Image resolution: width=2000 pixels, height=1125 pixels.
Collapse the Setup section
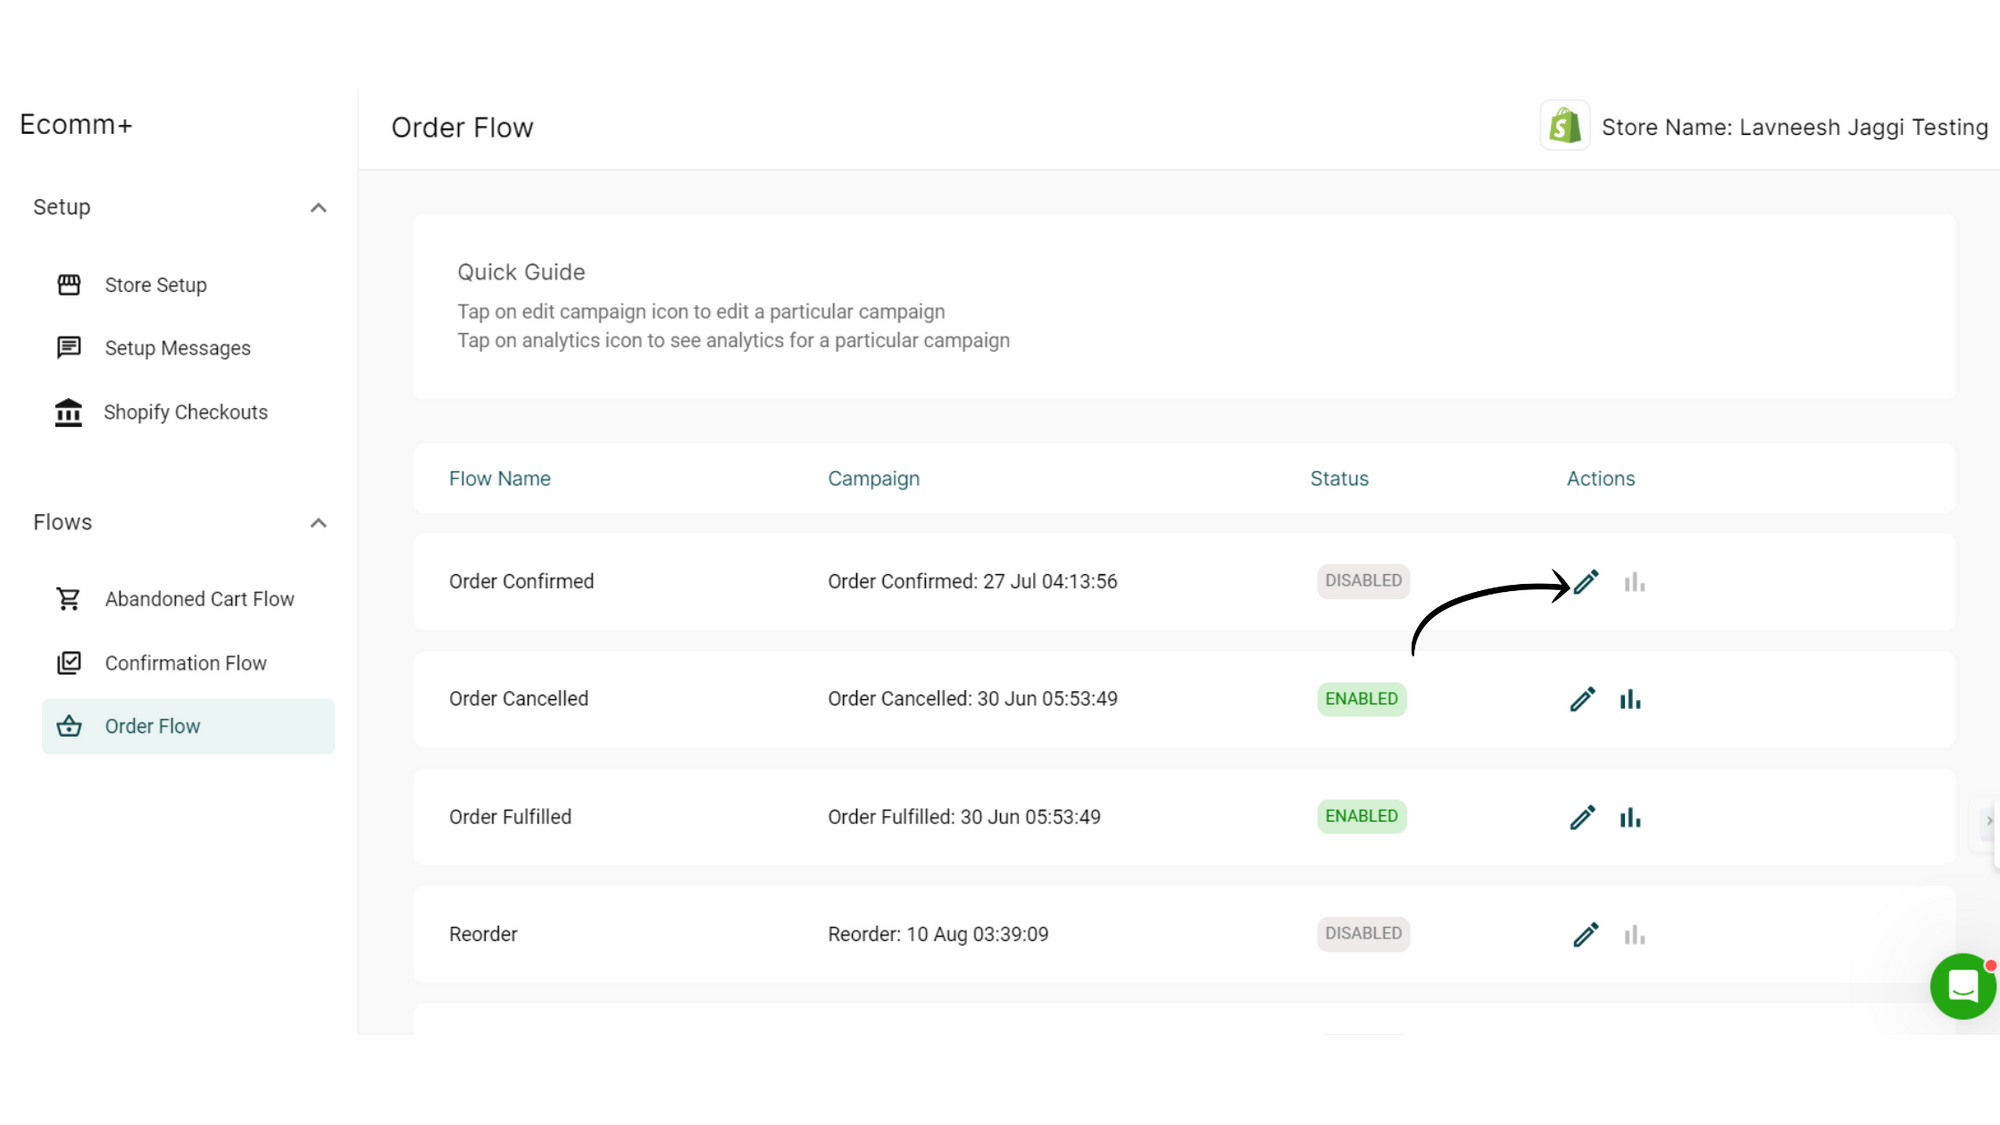pos(318,207)
